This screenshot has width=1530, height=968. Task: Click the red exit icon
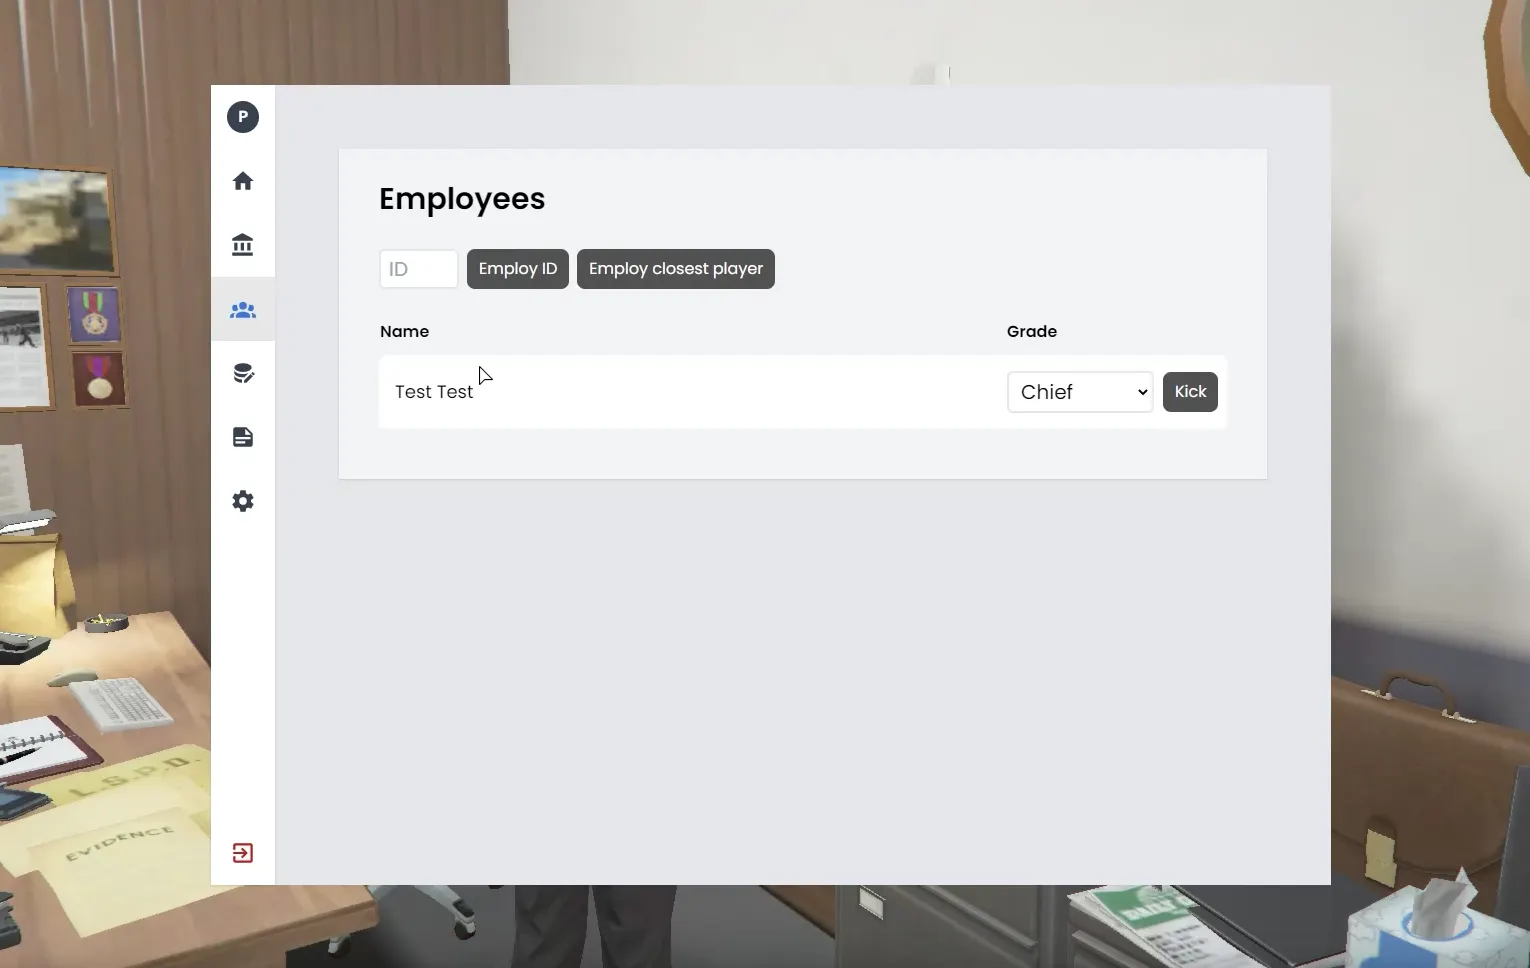point(243,853)
